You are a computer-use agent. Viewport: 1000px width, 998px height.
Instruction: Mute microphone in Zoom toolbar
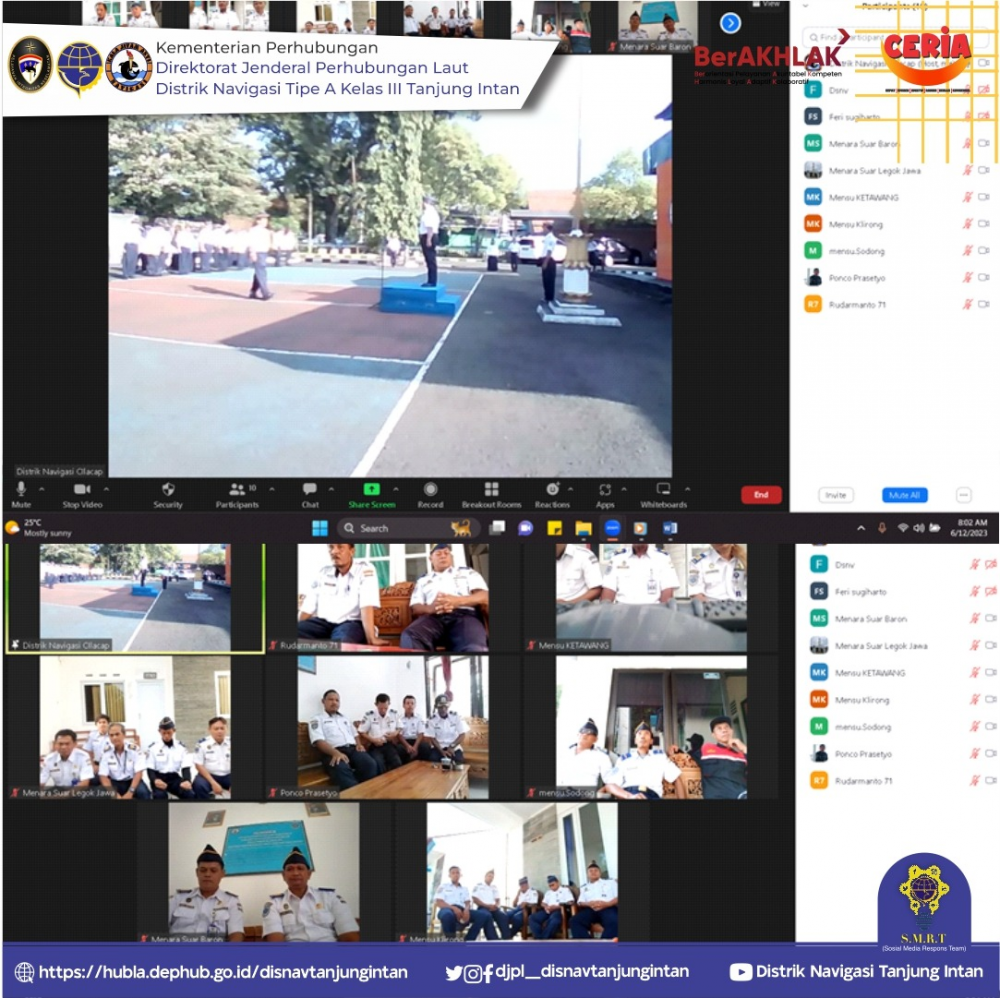[21, 494]
